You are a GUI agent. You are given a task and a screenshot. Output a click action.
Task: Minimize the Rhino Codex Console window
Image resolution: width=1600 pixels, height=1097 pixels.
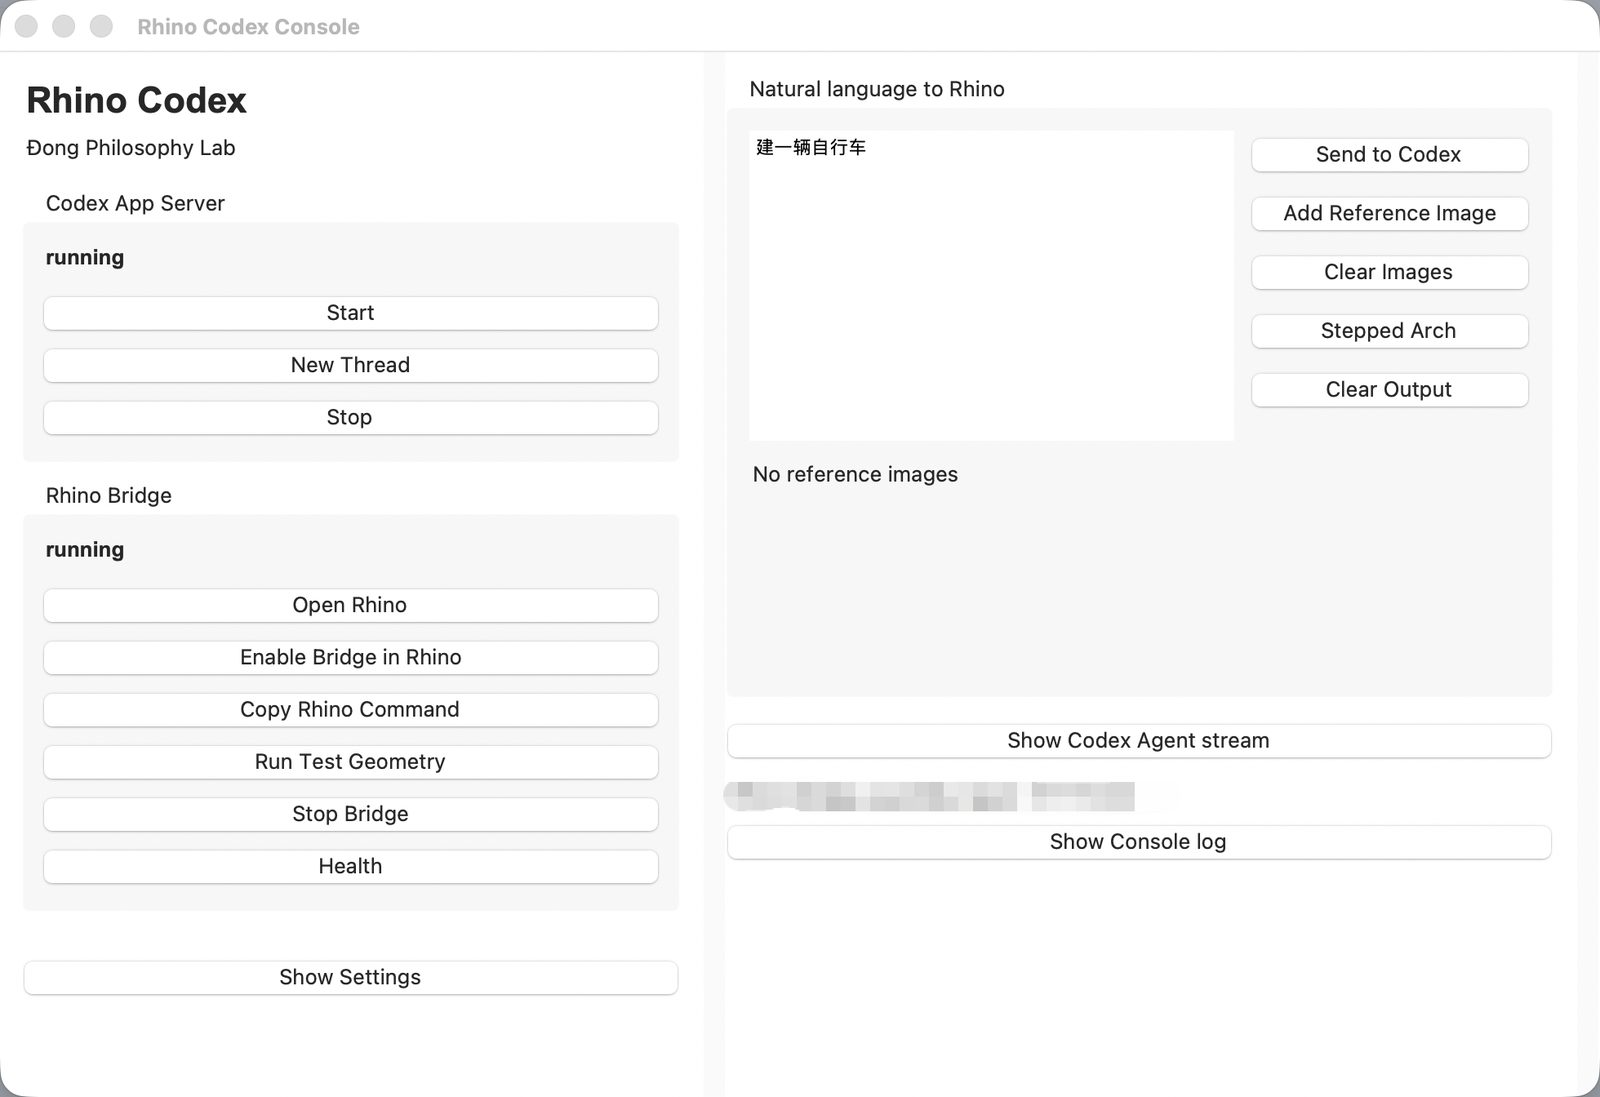point(64,26)
